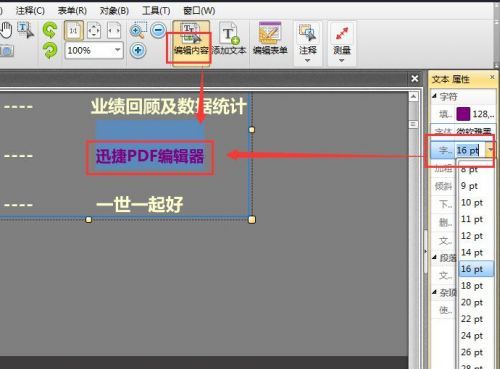Open the Annotation (注释) tool dropdown
Viewport: 500px width, 369px height.
pyautogui.click(x=308, y=43)
